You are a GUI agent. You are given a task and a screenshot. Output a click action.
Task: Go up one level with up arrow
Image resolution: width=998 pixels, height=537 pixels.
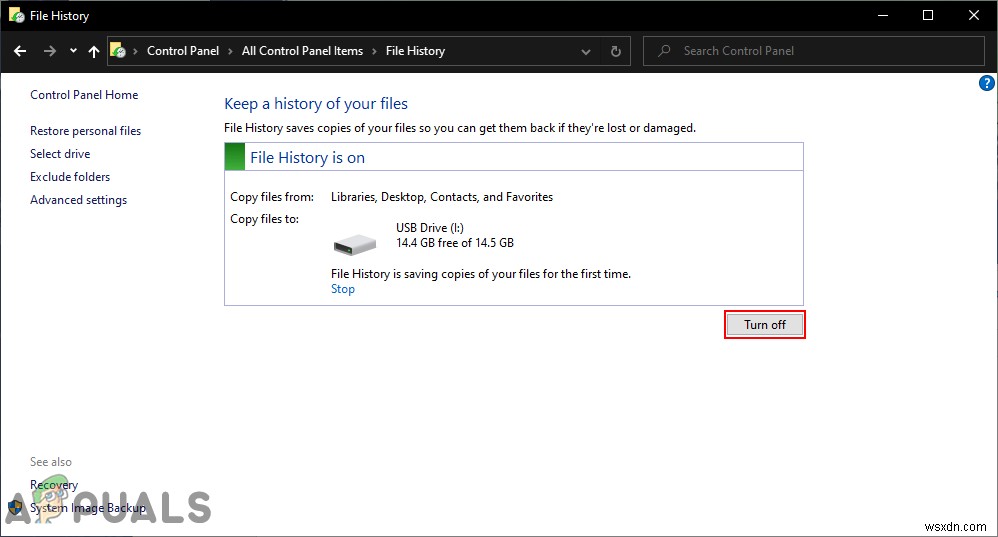tap(94, 52)
